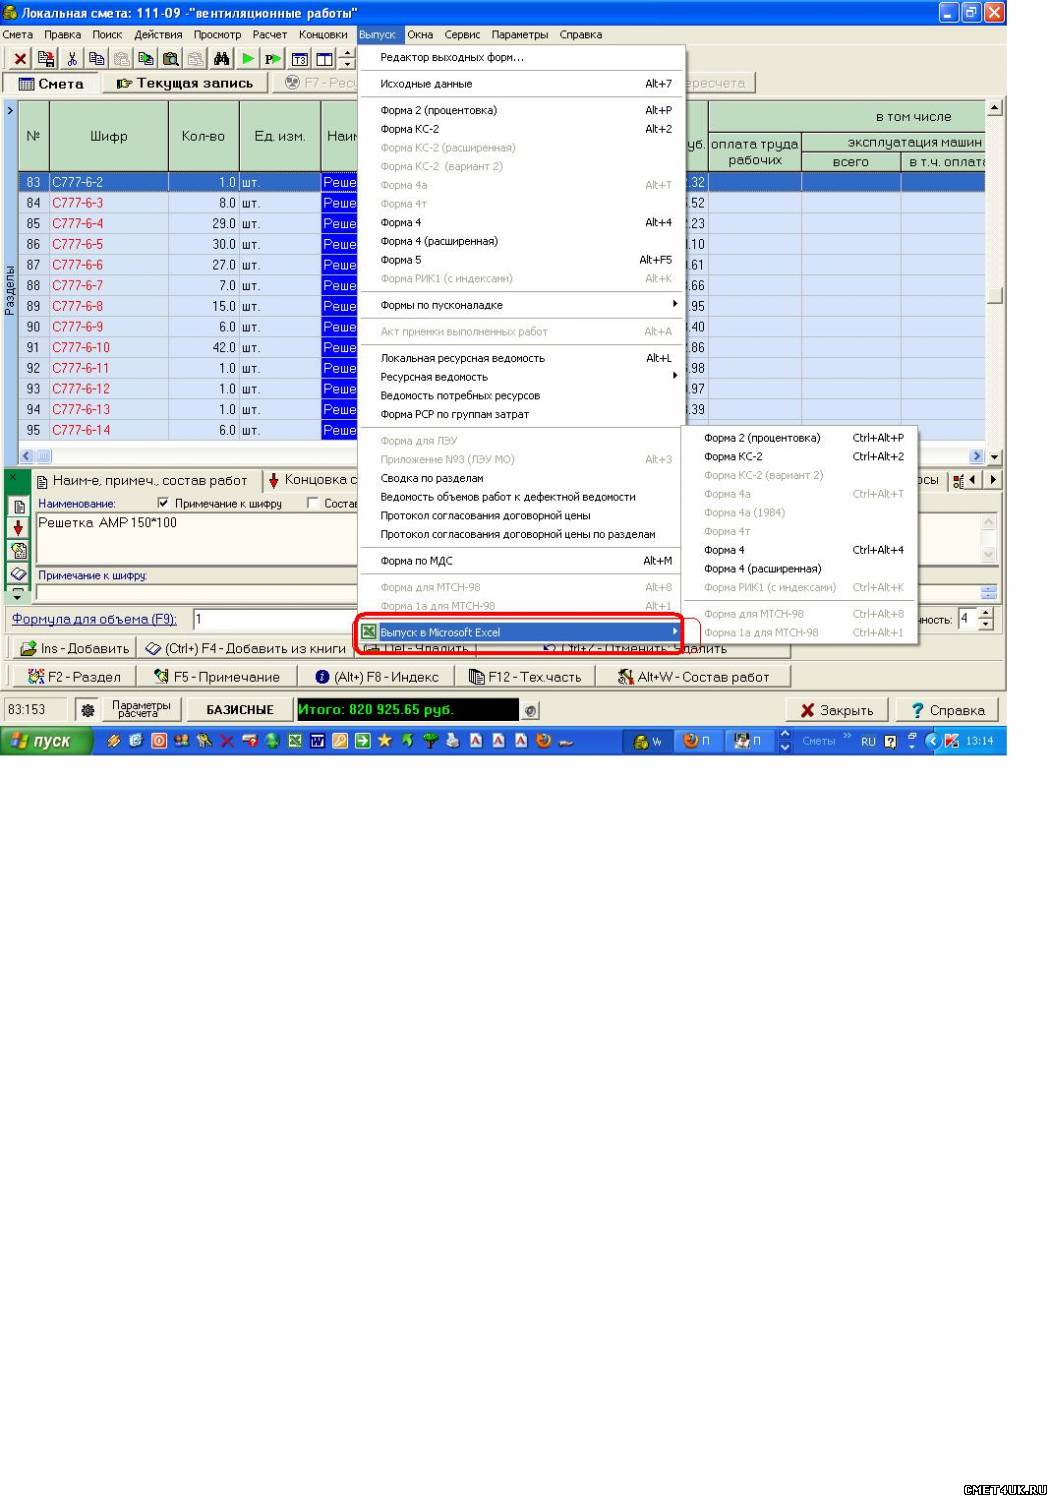Screen dimensions: 1052x1500
Task: Click the horizontal scrollbar right arrow
Action: tap(977, 456)
